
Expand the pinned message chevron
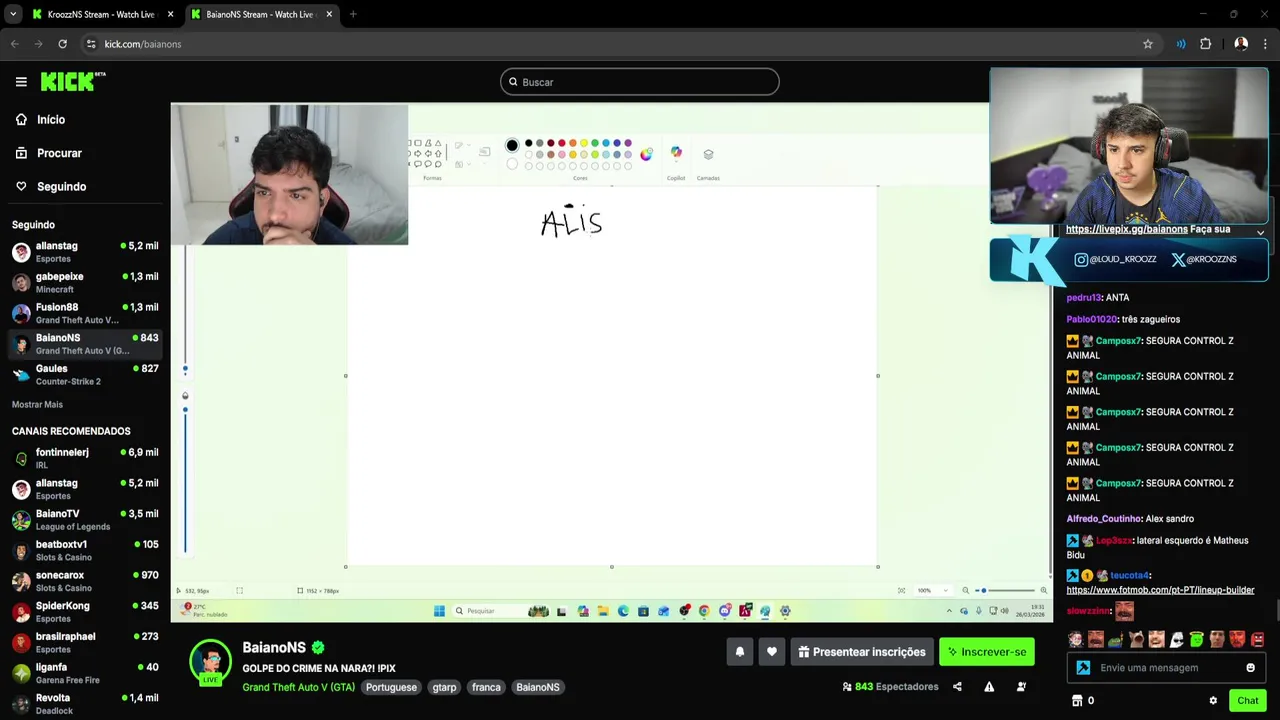coord(1260,232)
